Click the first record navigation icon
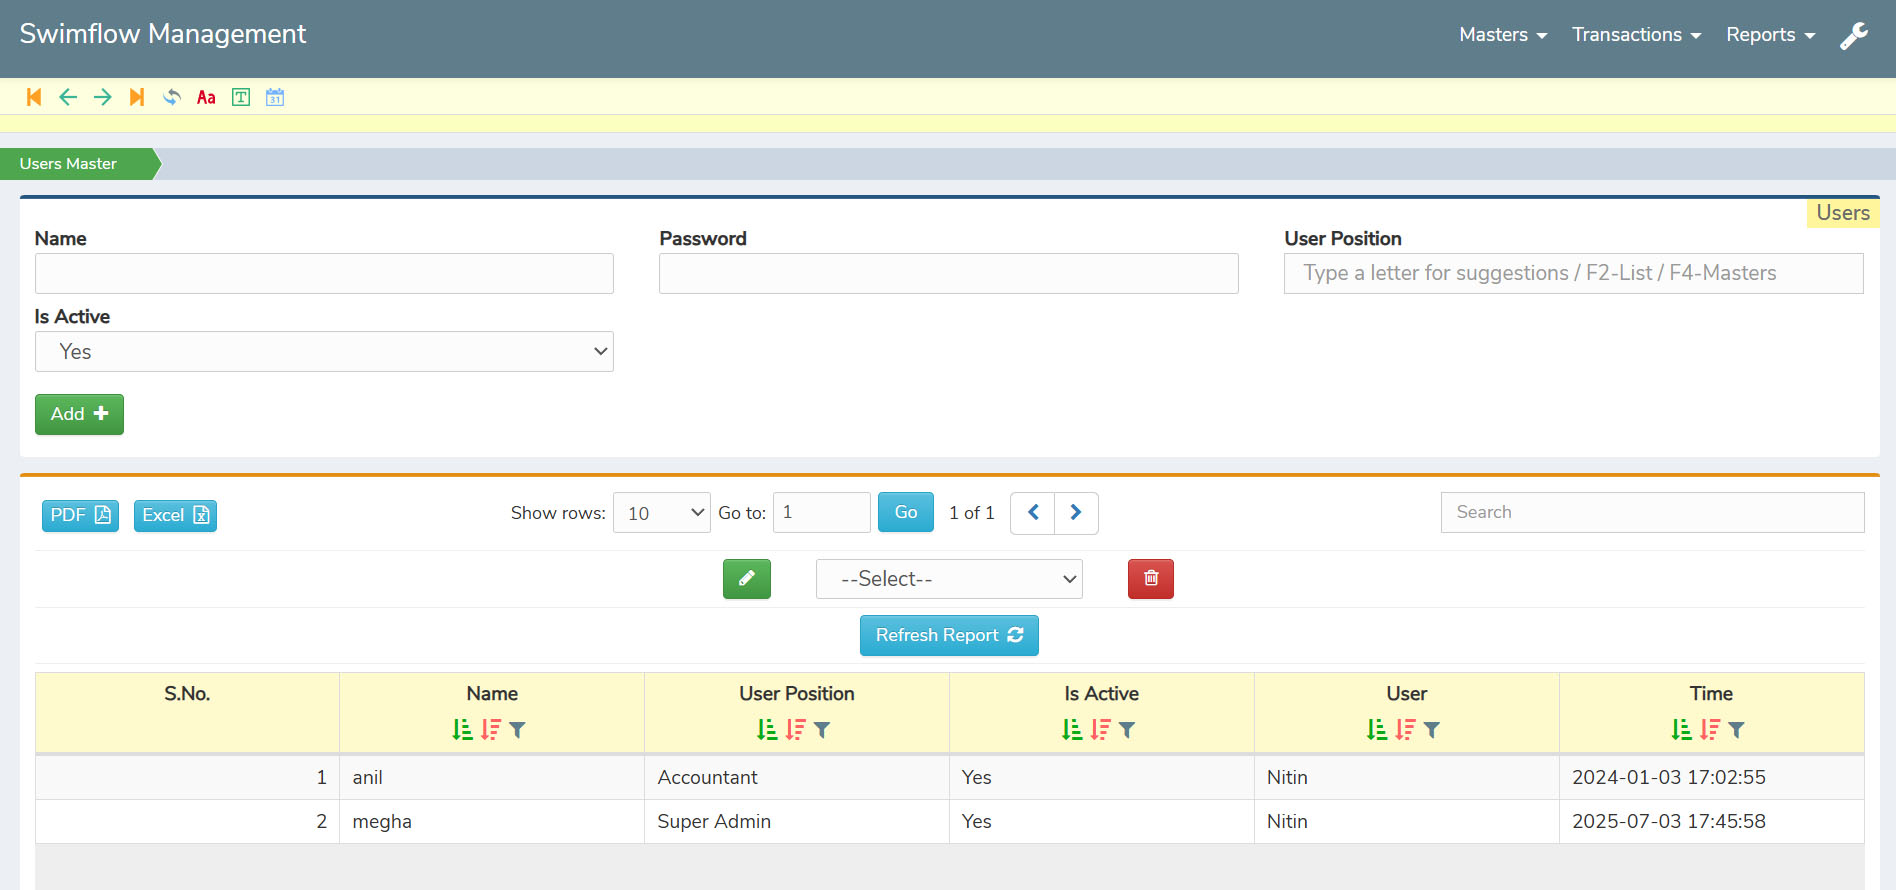 tap(34, 97)
